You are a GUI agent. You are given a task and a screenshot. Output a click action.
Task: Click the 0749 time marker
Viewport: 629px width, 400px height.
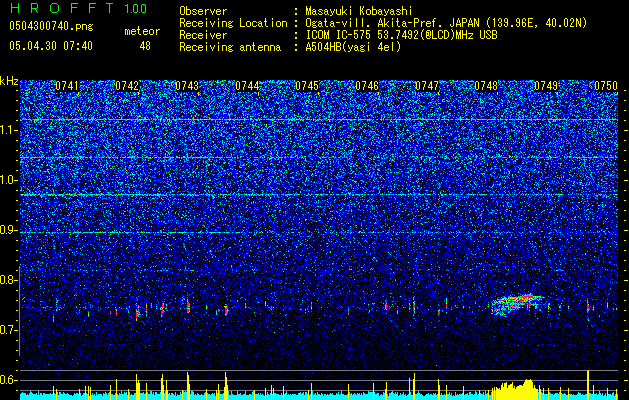point(546,86)
